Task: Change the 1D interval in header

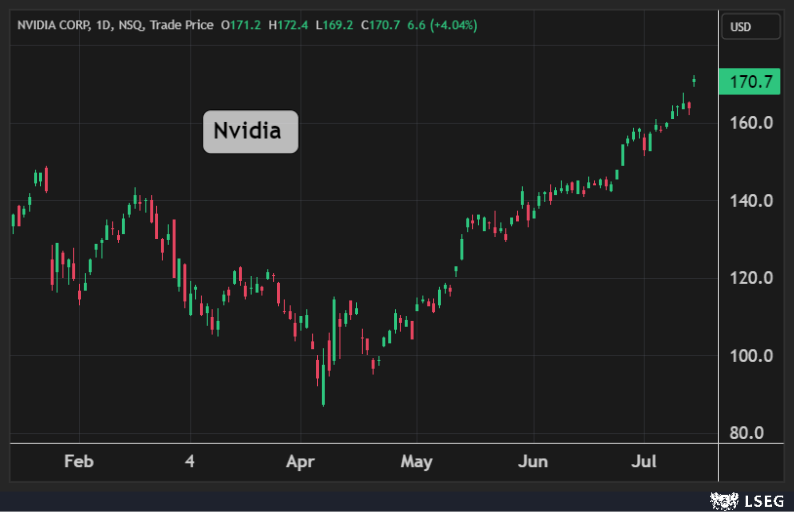Action: [x=104, y=25]
